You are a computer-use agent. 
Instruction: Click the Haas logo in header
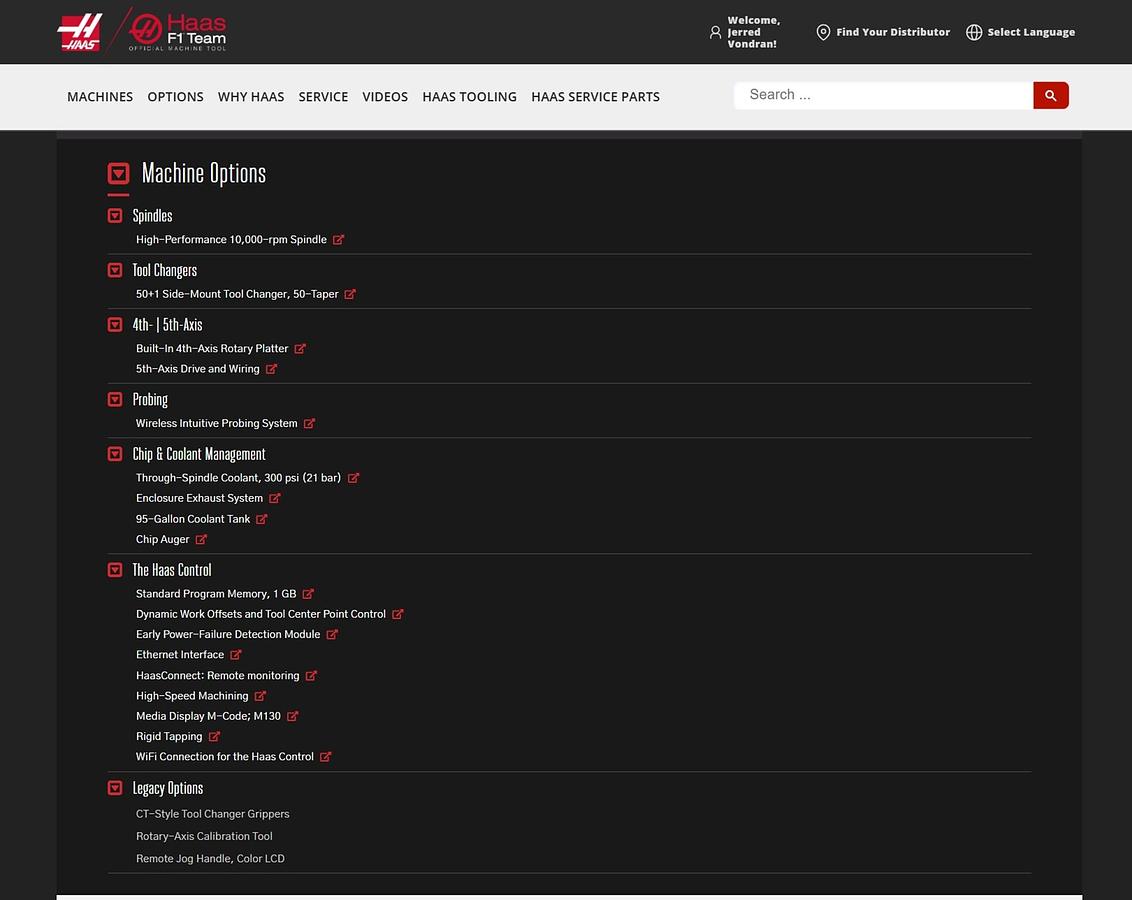point(80,32)
